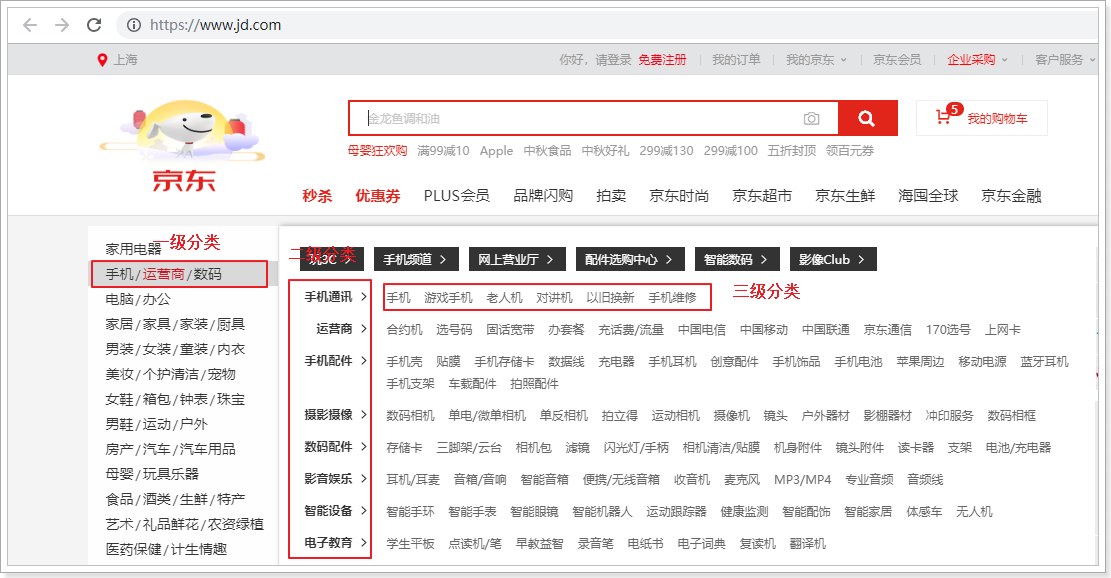Click the site info icon in address bar
Screen dimensions: 1111x578
click(134, 25)
